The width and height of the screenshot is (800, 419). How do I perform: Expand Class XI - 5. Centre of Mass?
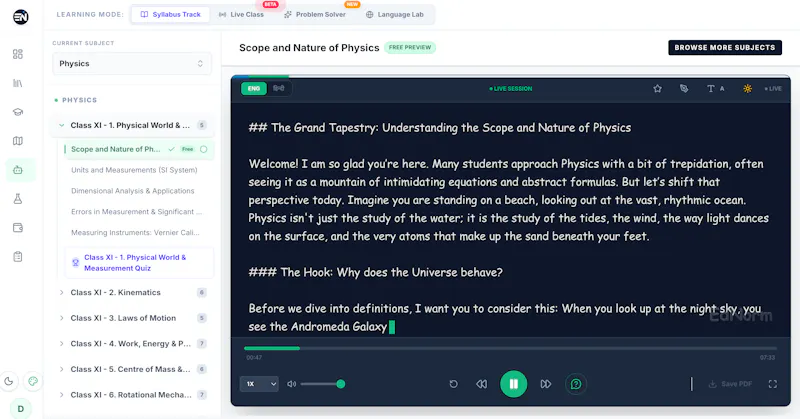tap(132, 369)
